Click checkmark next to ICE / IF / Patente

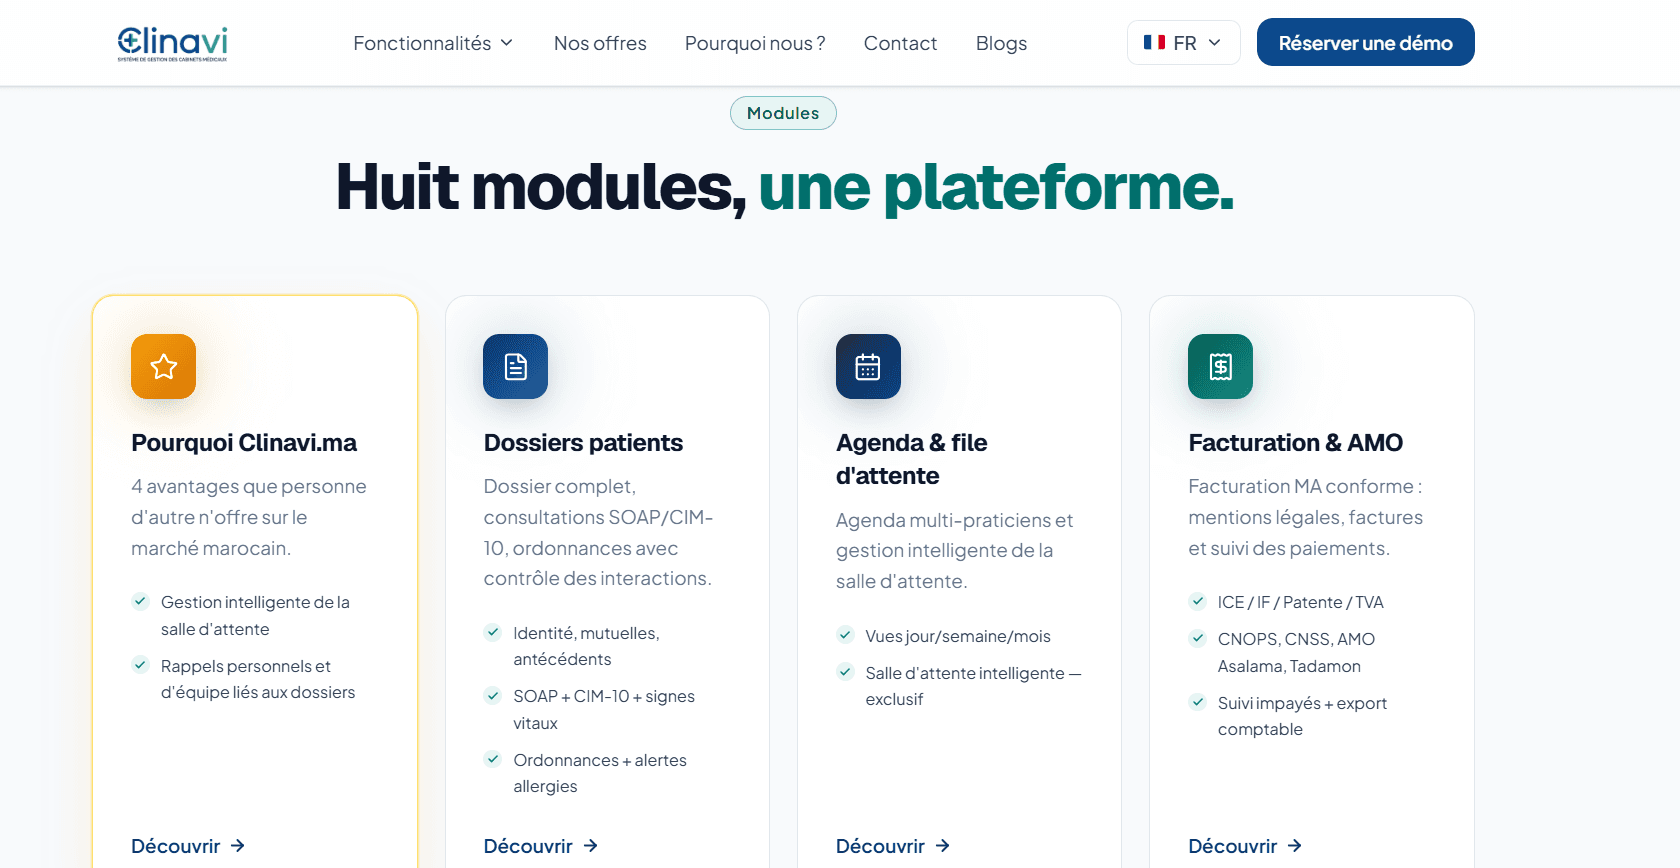point(1197,601)
